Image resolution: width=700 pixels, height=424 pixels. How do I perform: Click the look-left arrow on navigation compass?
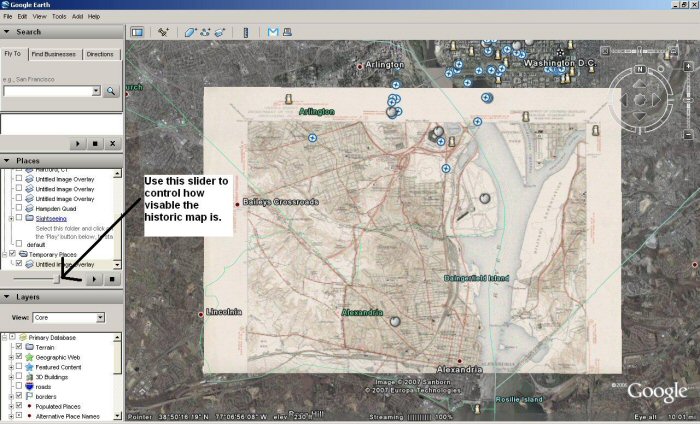624,100
